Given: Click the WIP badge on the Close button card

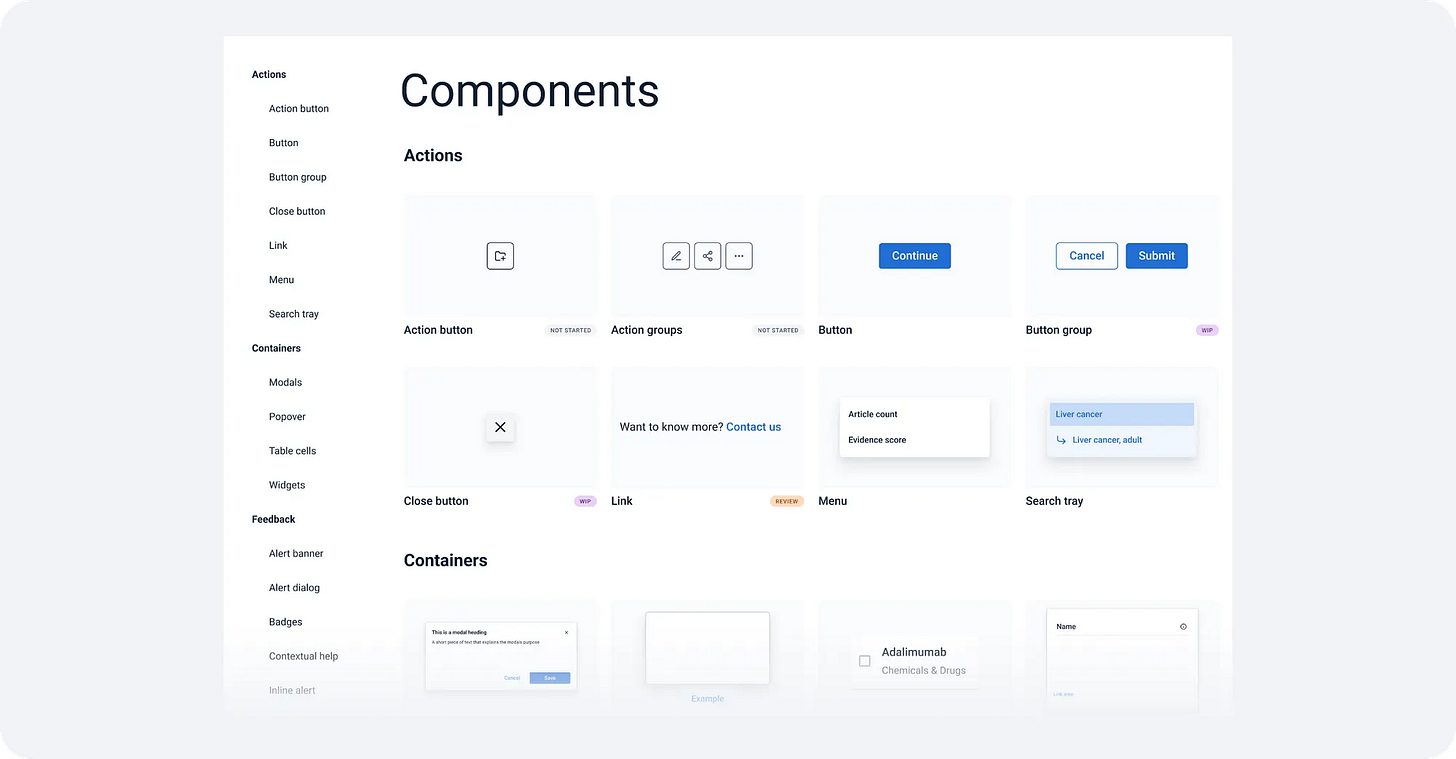Looking at the screenshot, I should [x=585, y=501].
